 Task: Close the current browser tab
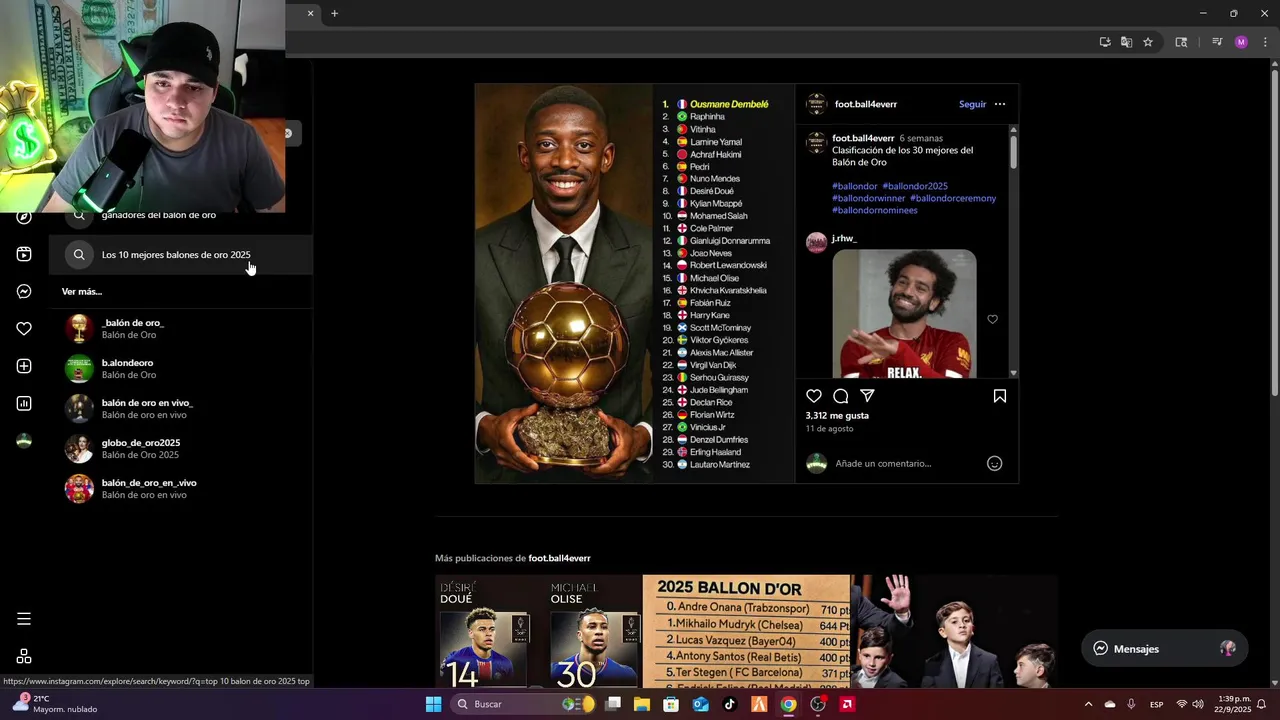point(310,13)
